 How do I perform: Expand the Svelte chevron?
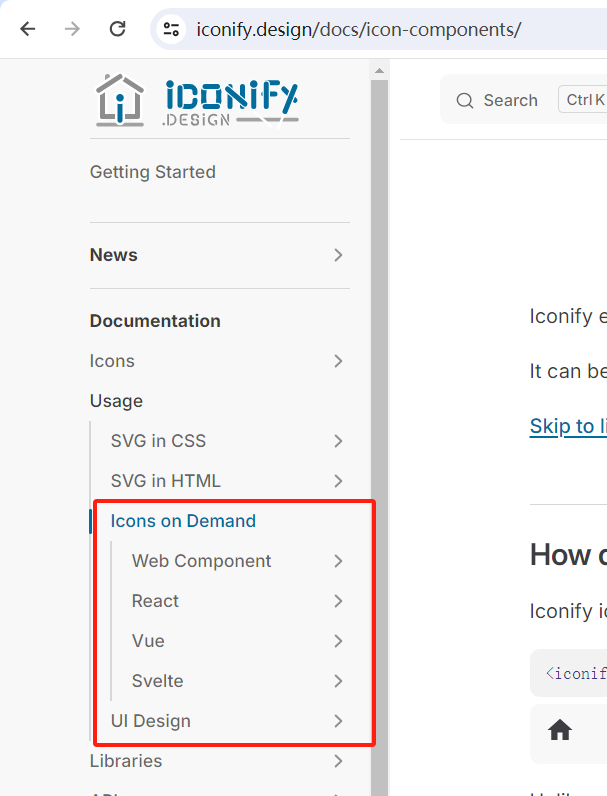click(339, 681)
